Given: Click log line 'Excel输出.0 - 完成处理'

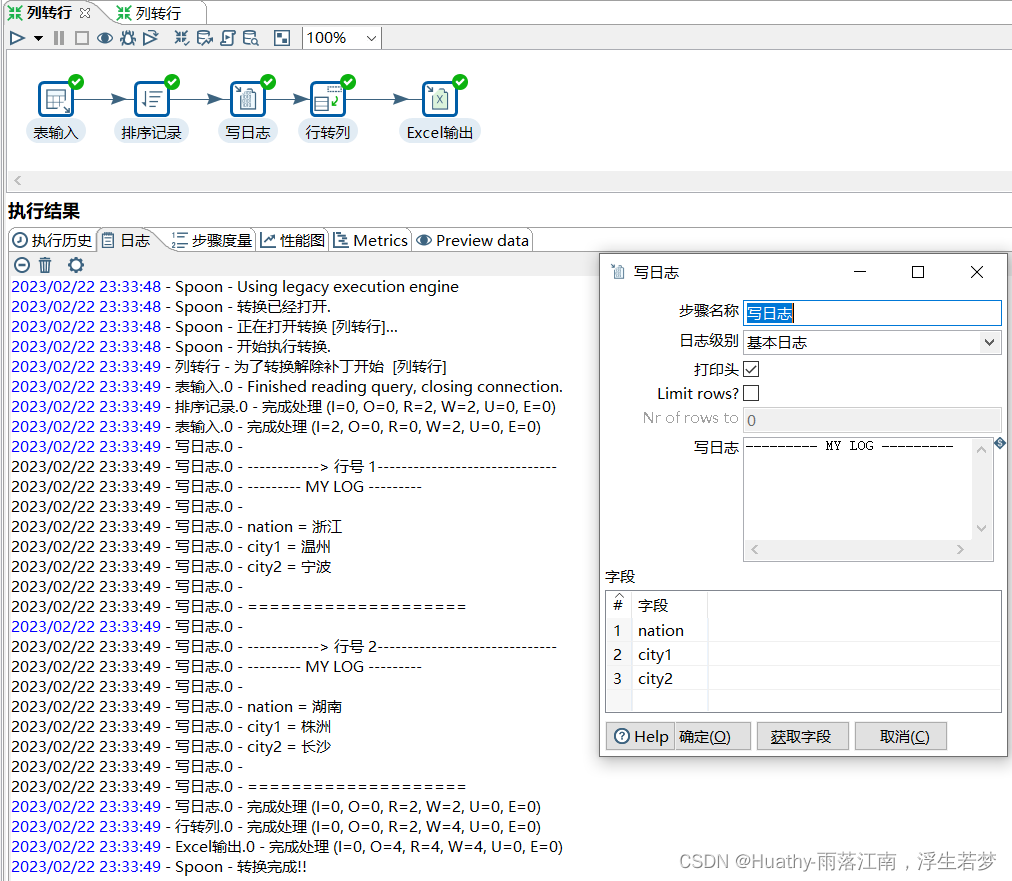Looking at the screenshot, I should [252, 847].
